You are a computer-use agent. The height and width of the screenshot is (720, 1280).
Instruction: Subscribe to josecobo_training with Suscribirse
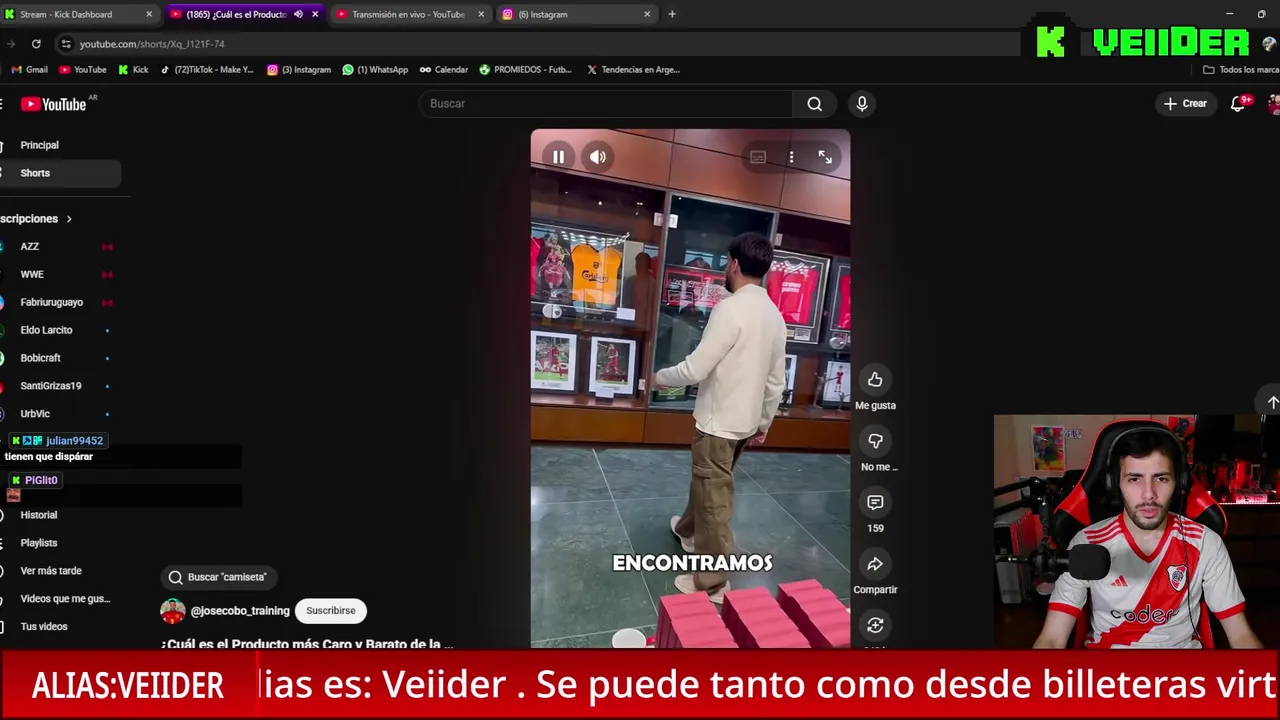331,611
